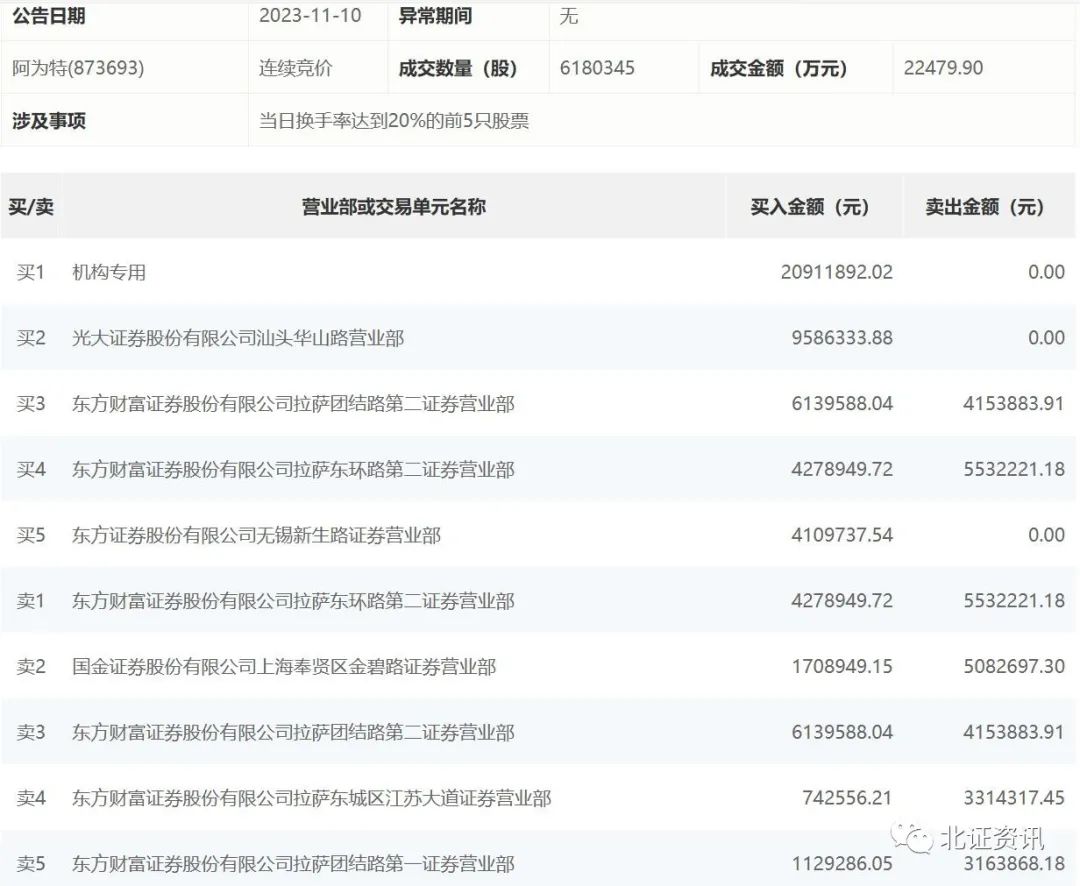Select 0.00 sell amount in 买1 row
The width and height of the screenshot is (1080, 886).
click(1046, 272)
